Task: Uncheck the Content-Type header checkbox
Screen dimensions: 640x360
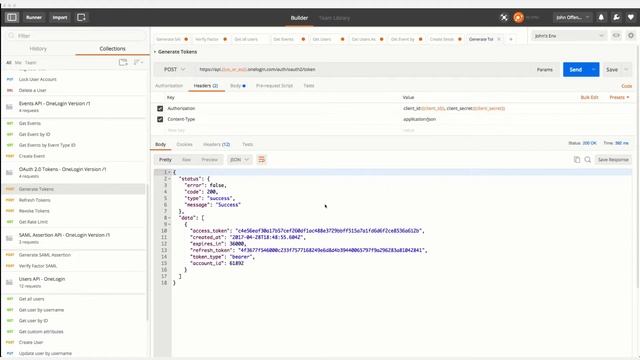Action: coord(160,119)
